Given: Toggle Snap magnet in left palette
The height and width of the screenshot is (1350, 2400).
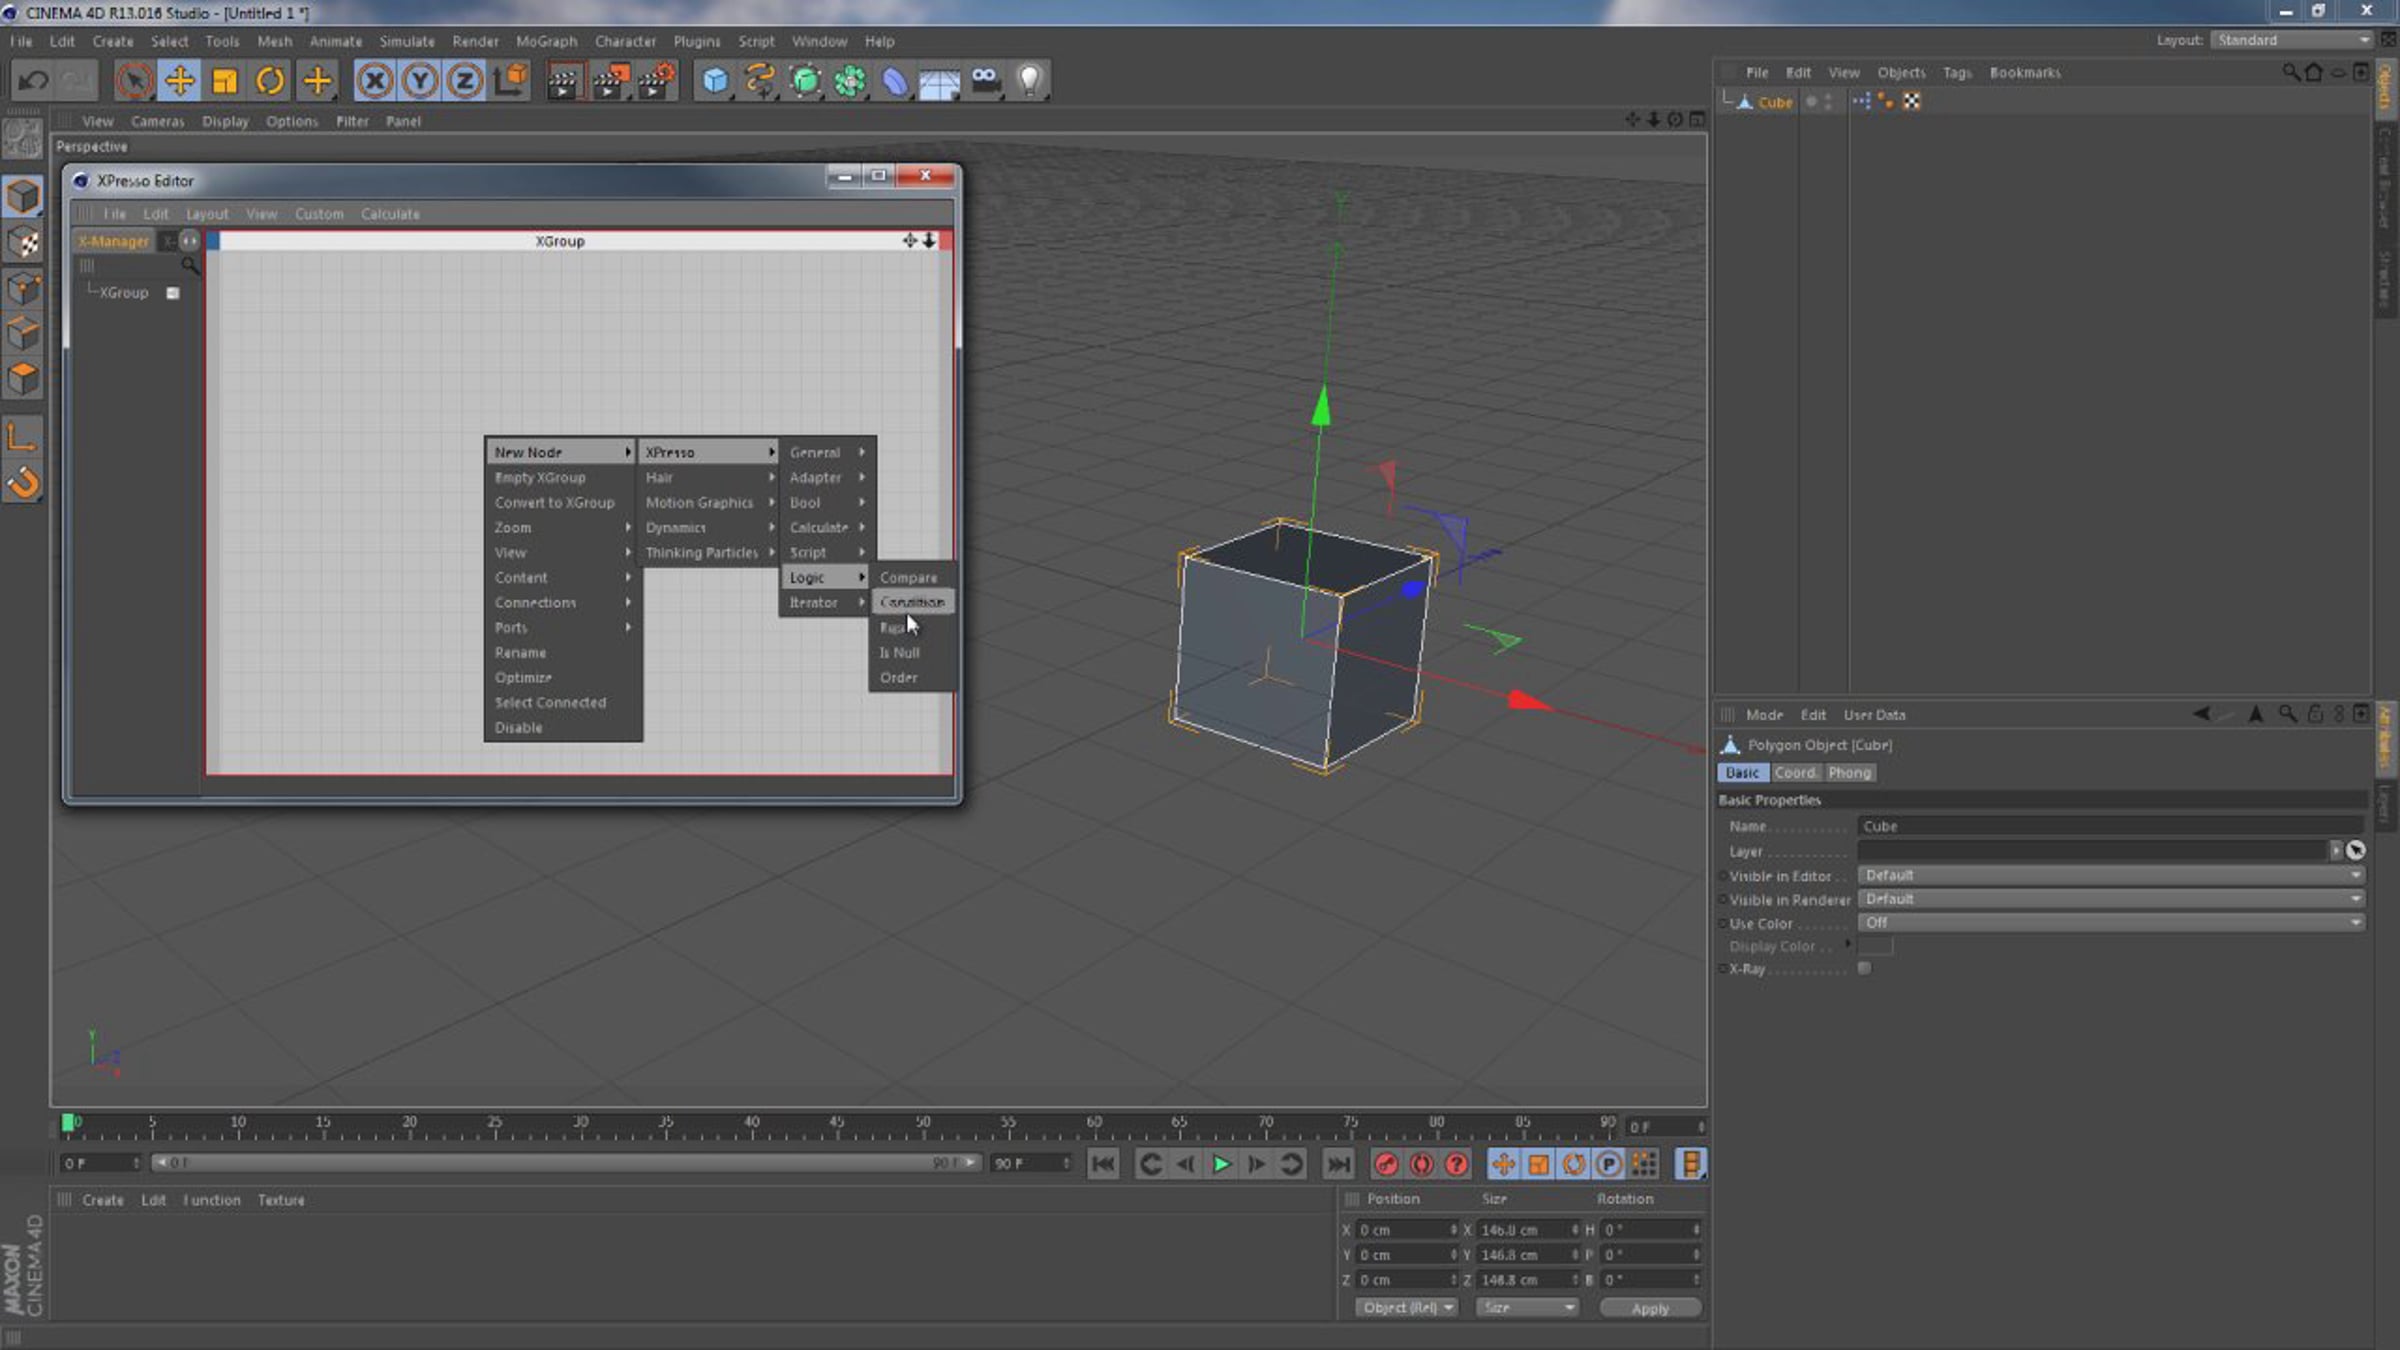Looking at the screenshot, I should 23,483.
